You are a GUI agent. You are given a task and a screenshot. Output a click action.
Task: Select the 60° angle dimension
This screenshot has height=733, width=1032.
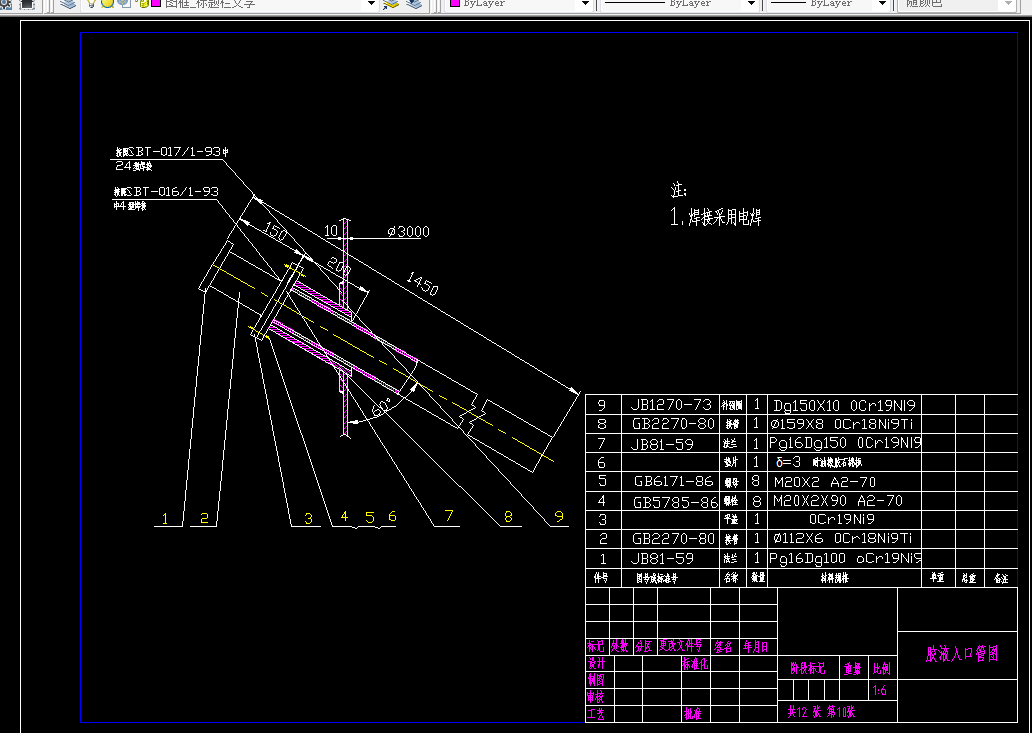click(x=381, y=408)
